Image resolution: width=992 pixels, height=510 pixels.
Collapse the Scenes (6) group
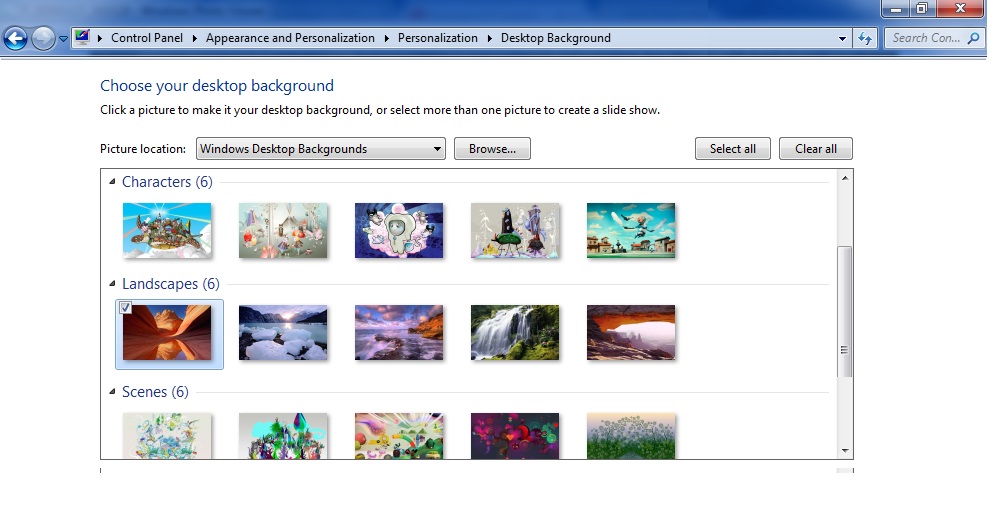pos(112,392)
